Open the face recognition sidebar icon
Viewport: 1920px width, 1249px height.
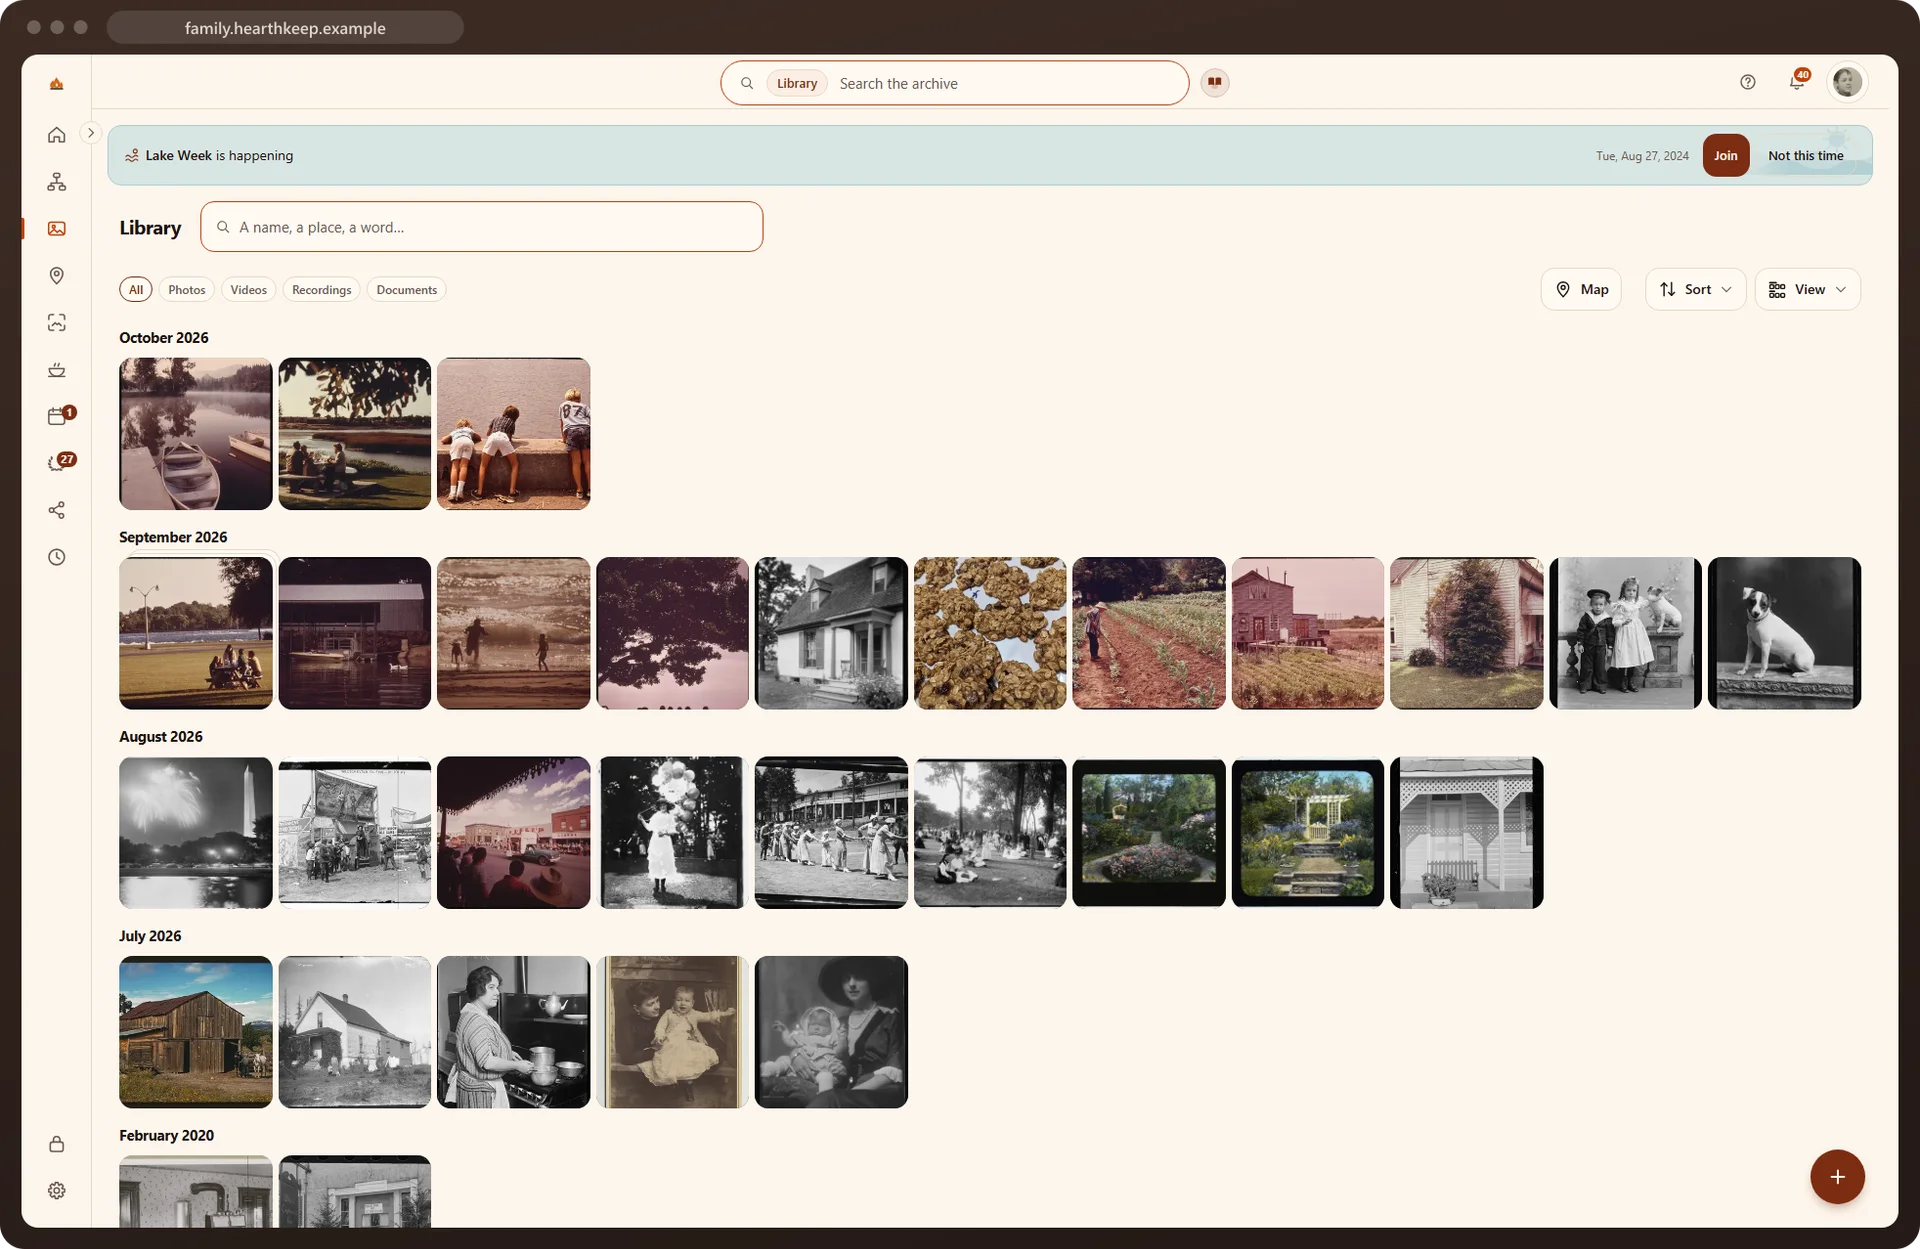coord(57,323)
